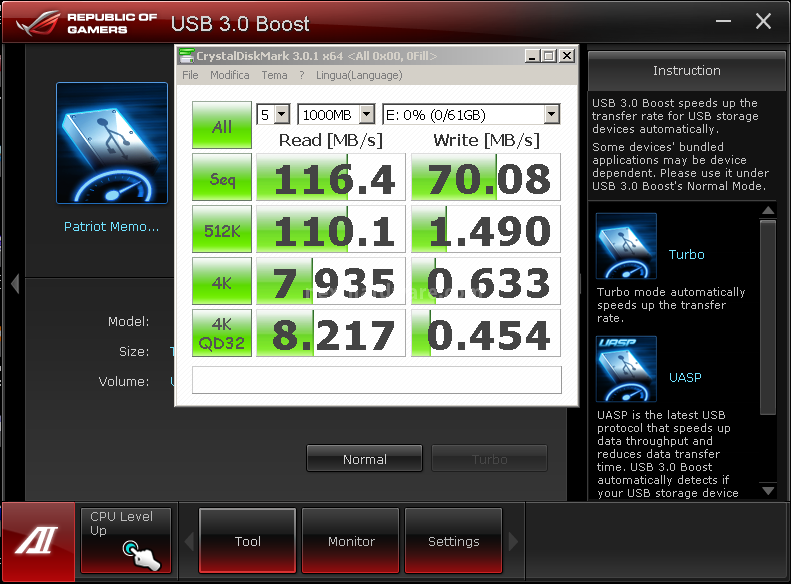Viewport: 791px width, 584px height.
Task: Launch CPU Level Up
Action: tap(126, 541)
